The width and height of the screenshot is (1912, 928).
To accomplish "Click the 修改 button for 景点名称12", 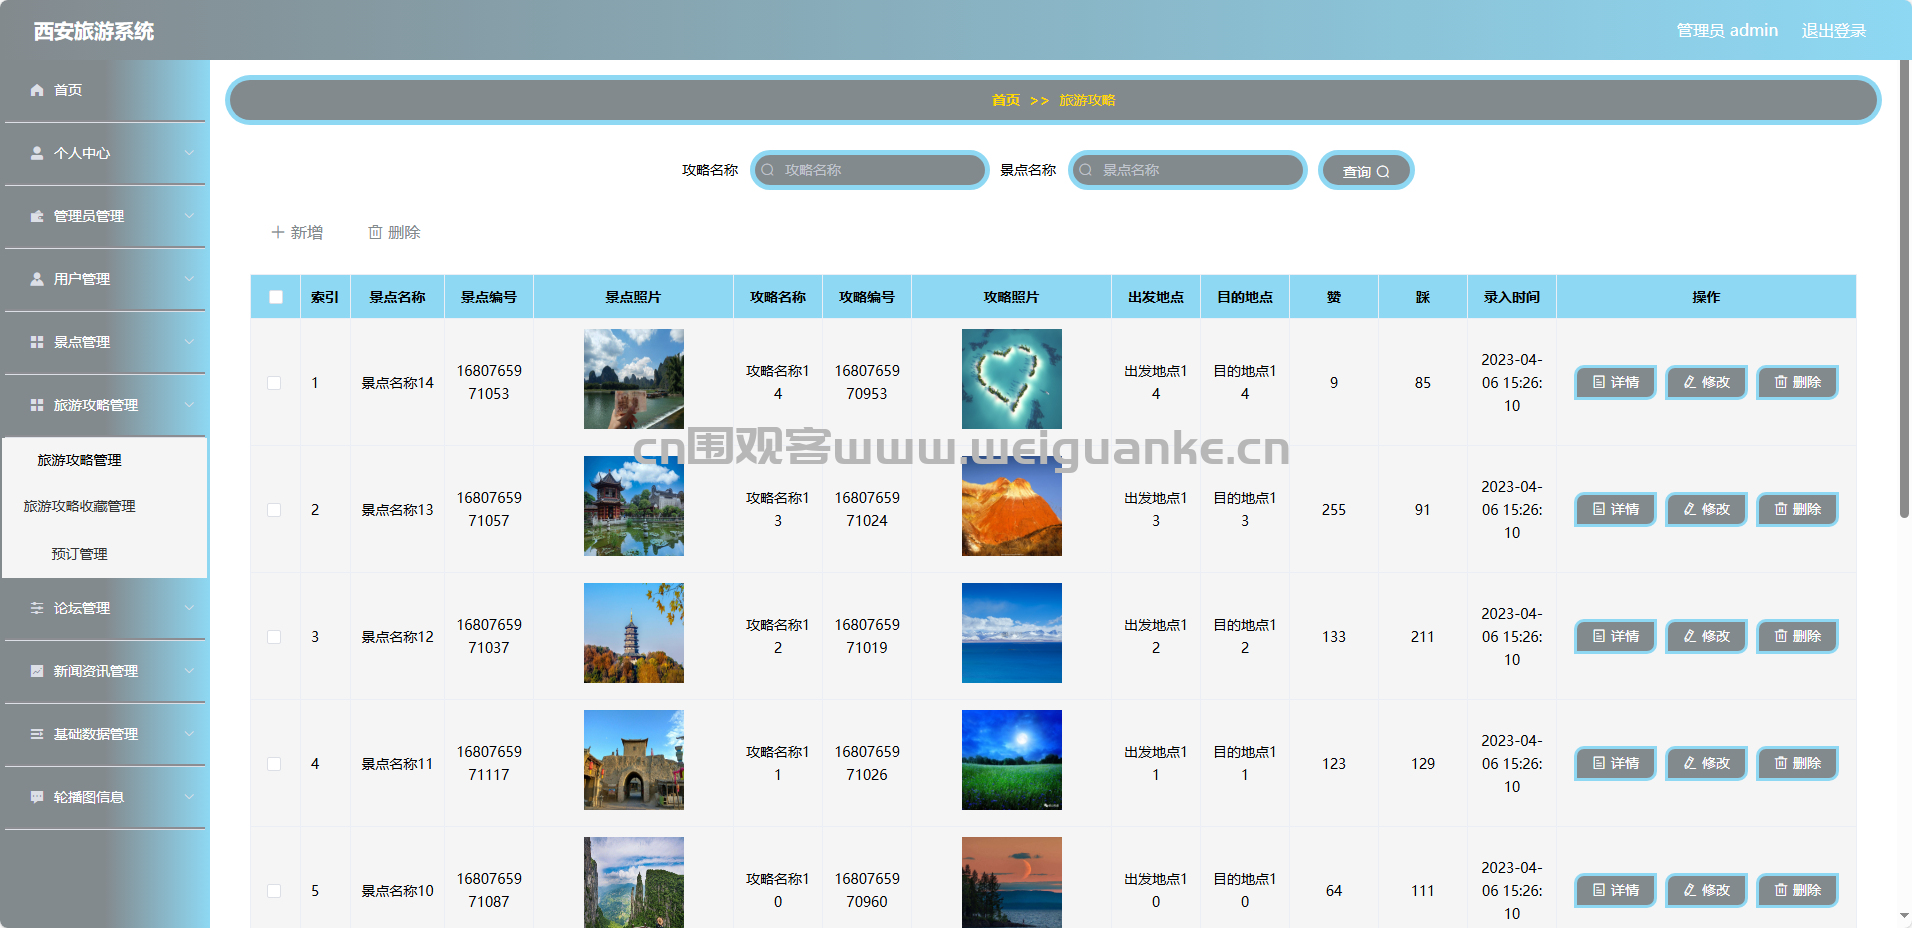I will [1706, 636].
